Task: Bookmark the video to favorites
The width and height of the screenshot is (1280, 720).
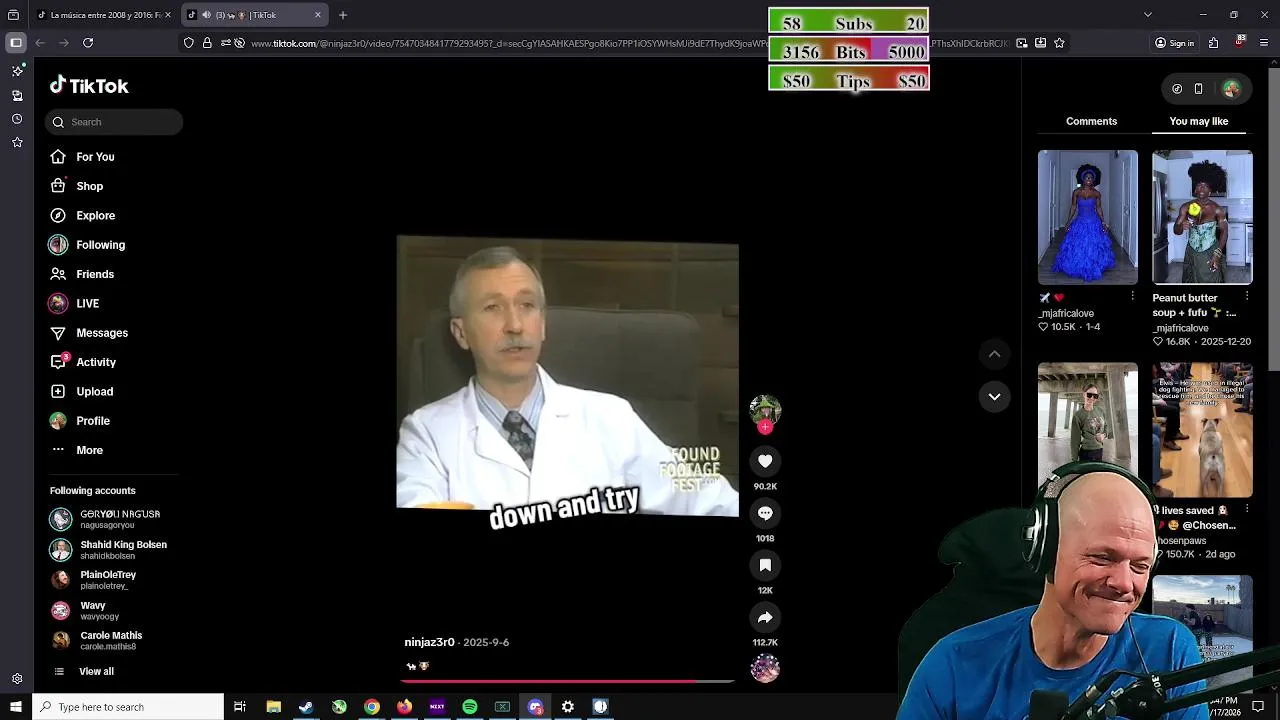Action: (765, 565)
